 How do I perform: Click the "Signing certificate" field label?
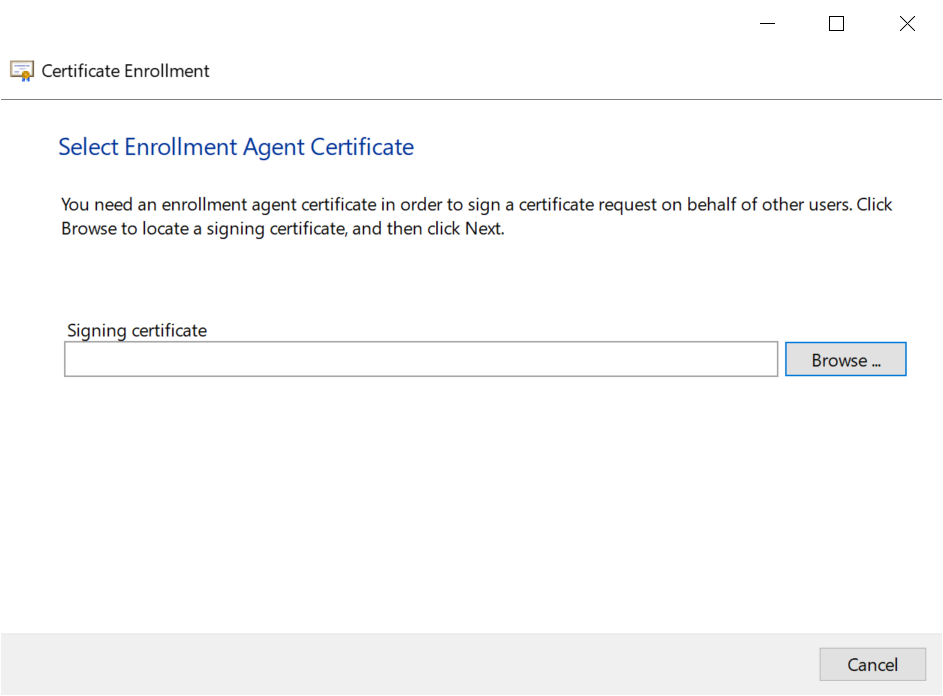tap(137, 330)
